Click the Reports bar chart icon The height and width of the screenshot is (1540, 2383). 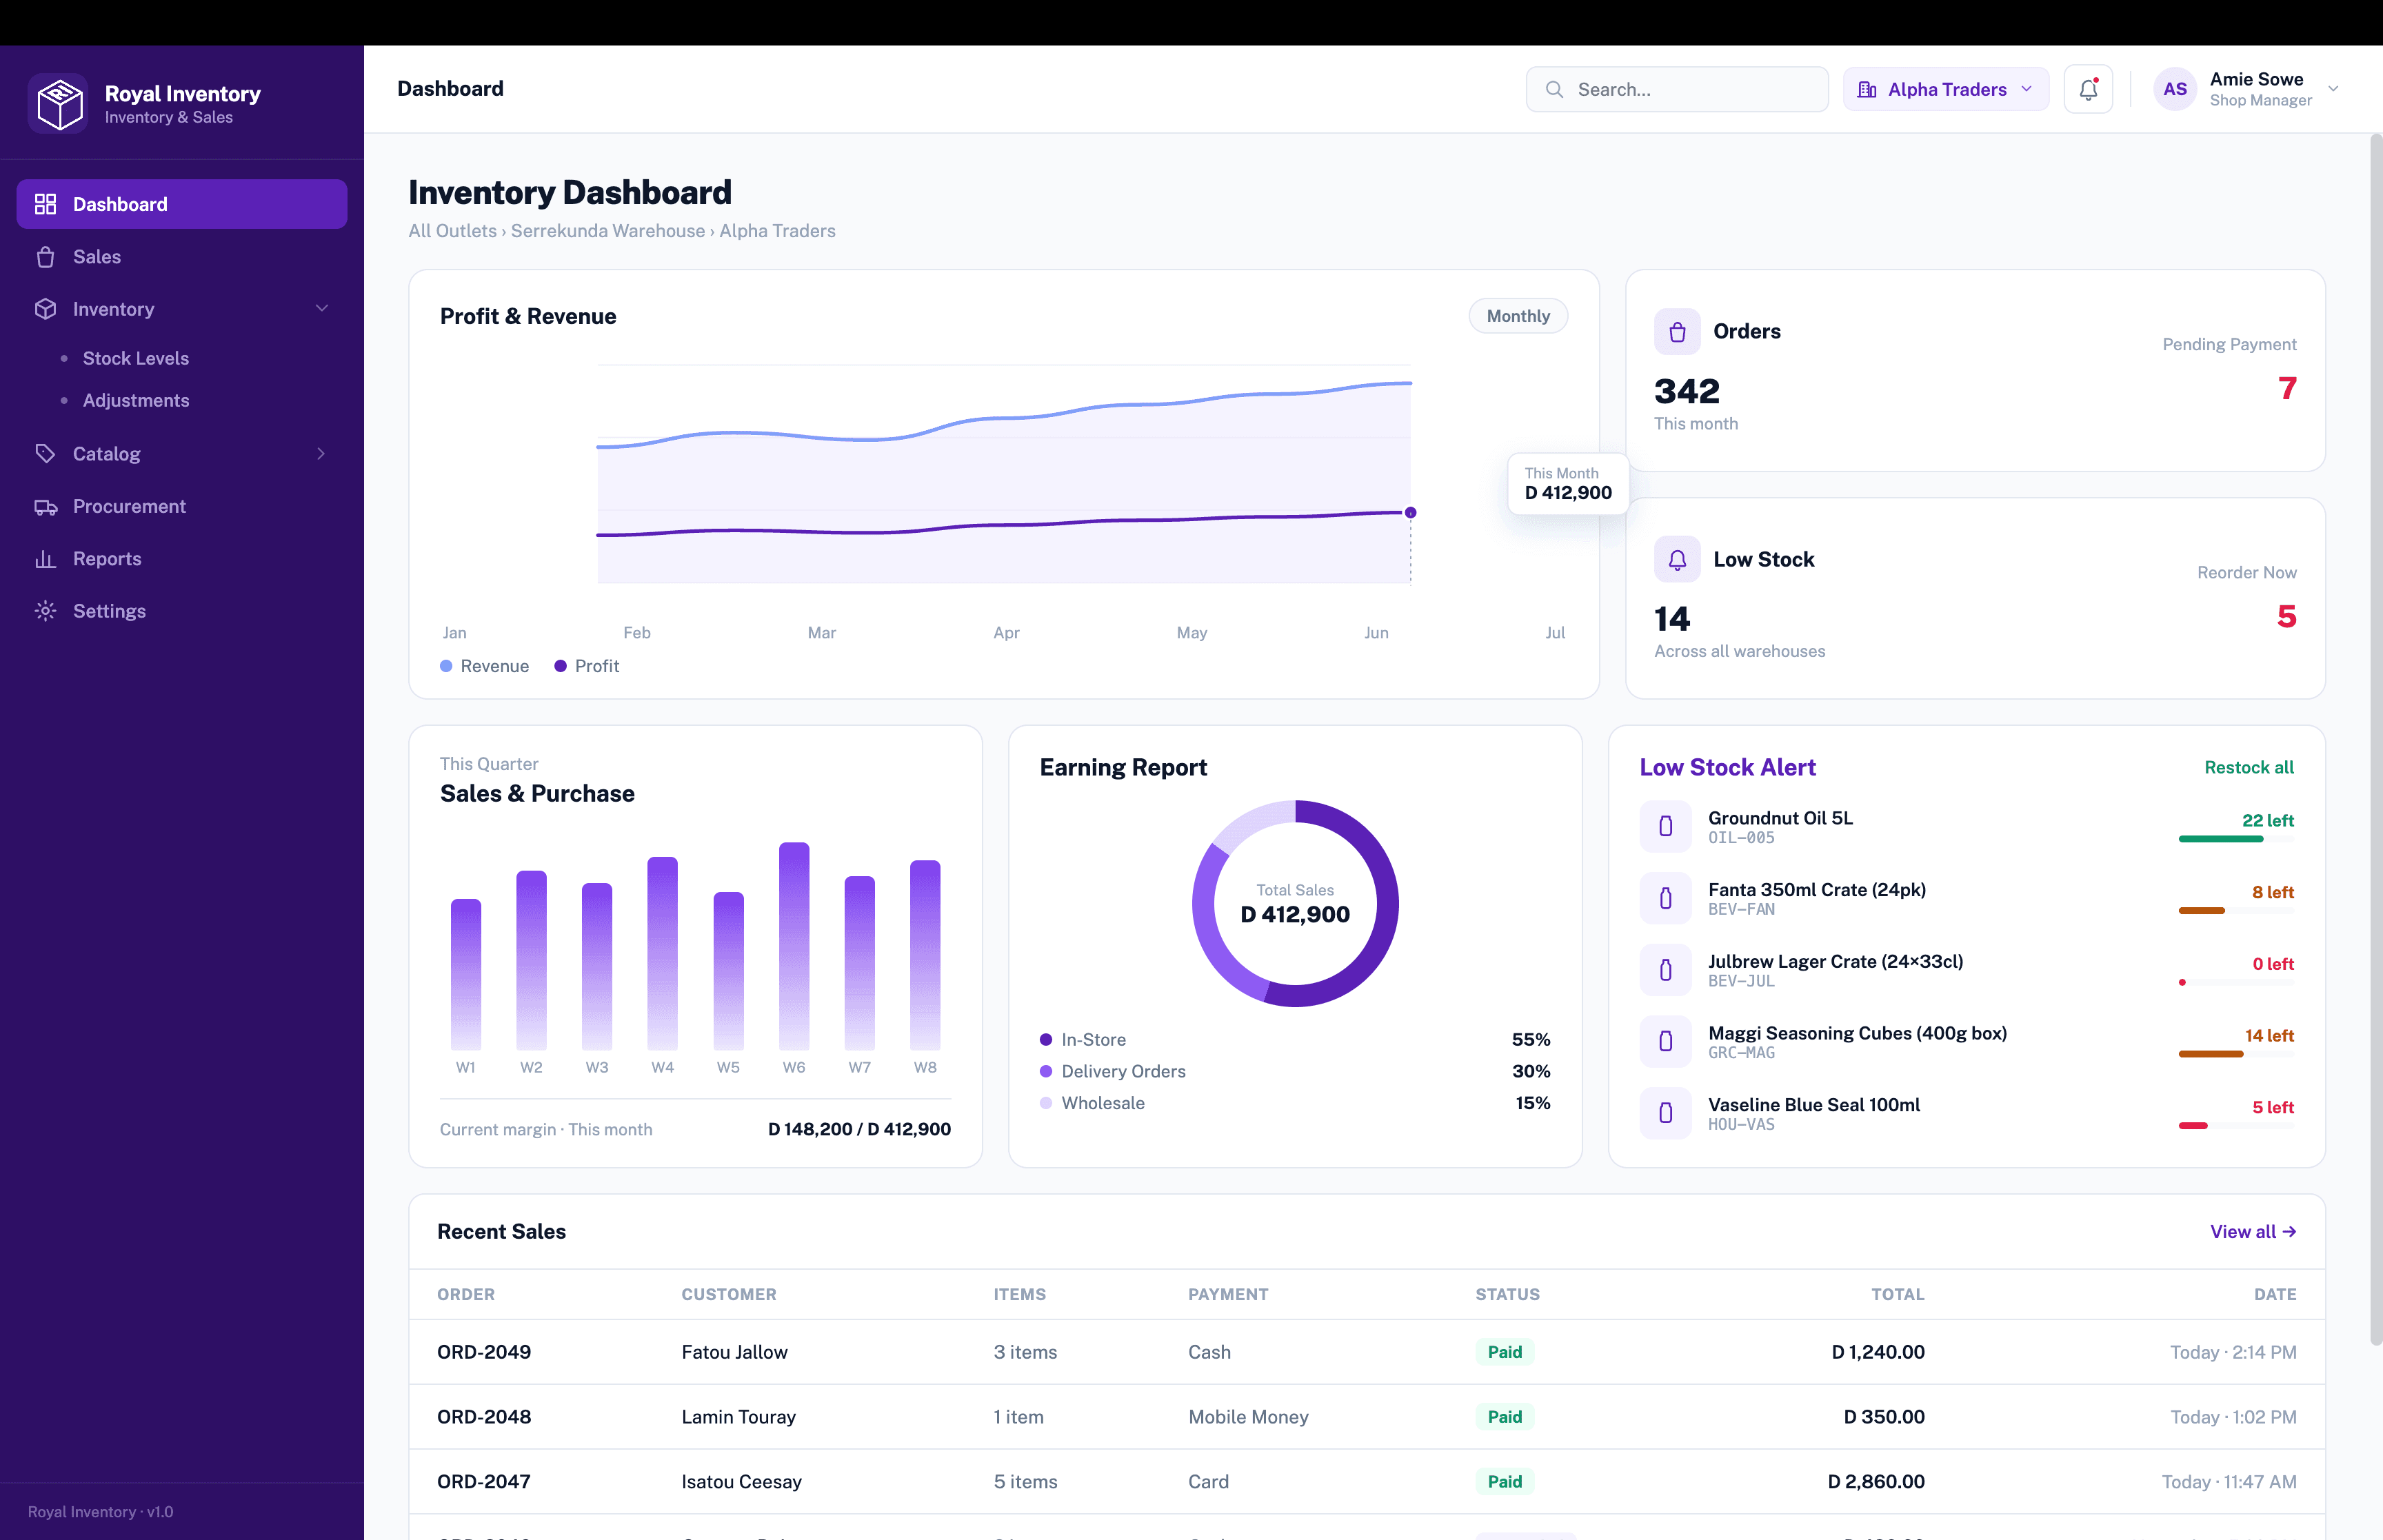[45, 558]
